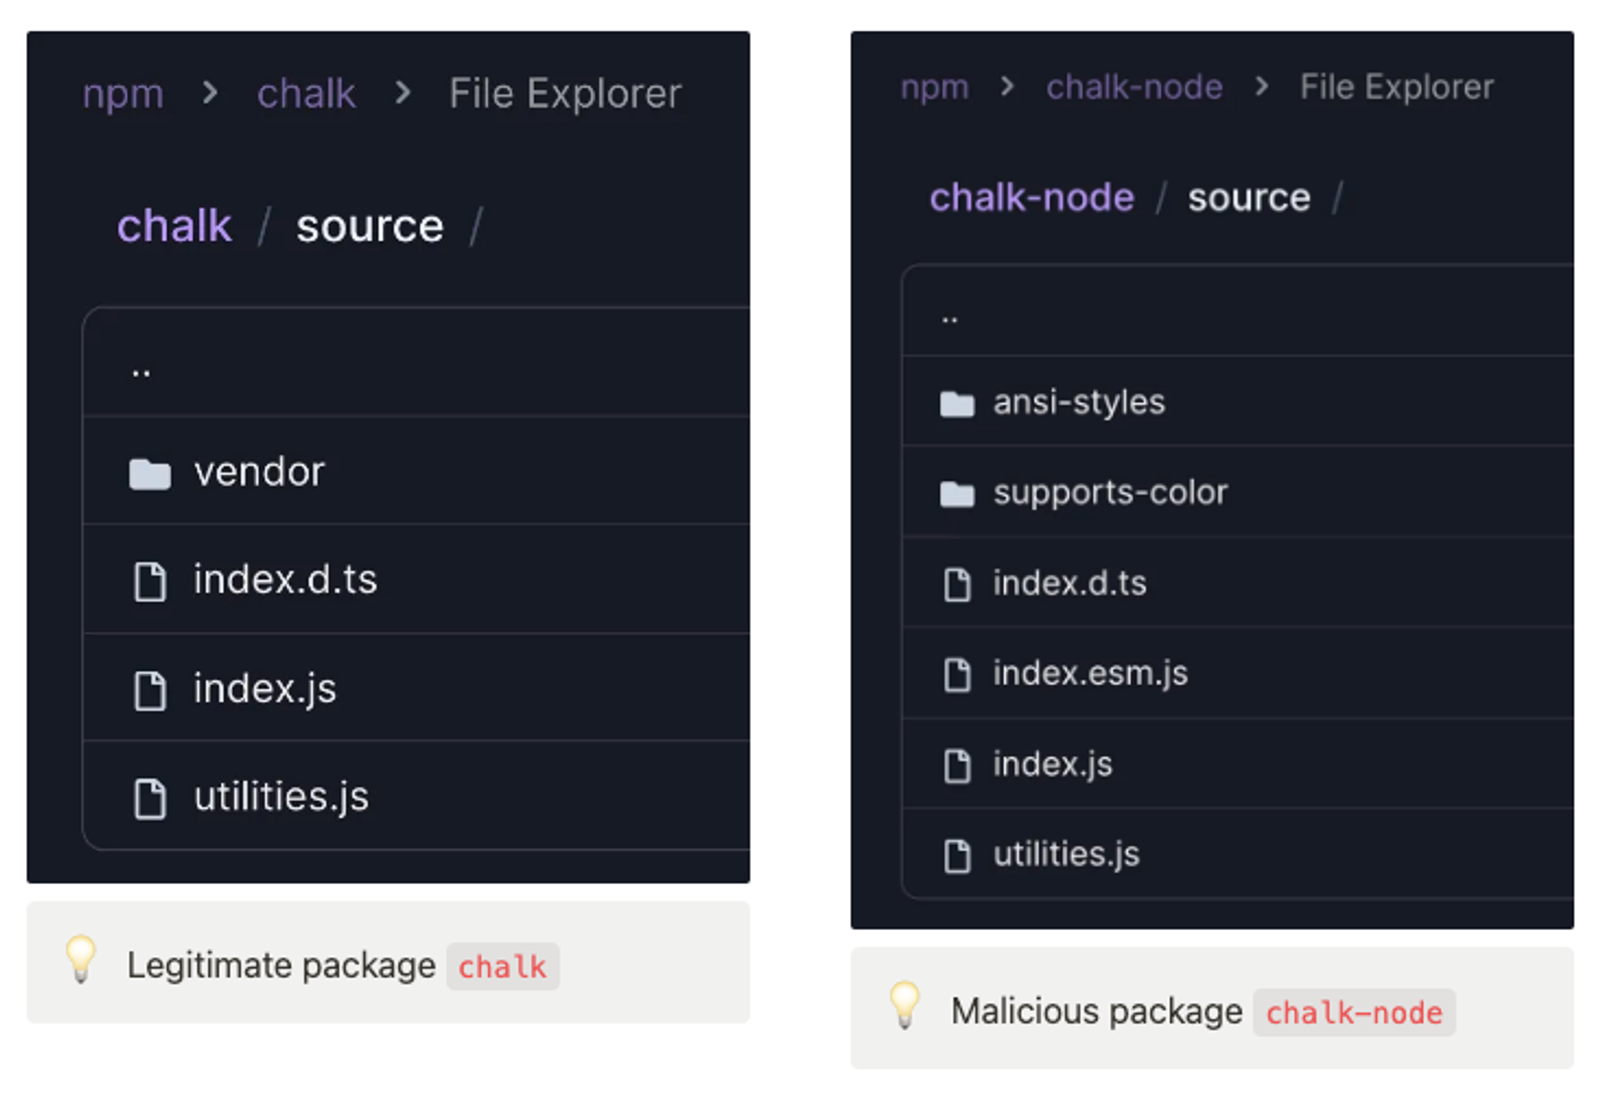Screen dimensions: 1600x1095
Task: Open the chalk-node path heading link
Action: (x=1032, y=198)
